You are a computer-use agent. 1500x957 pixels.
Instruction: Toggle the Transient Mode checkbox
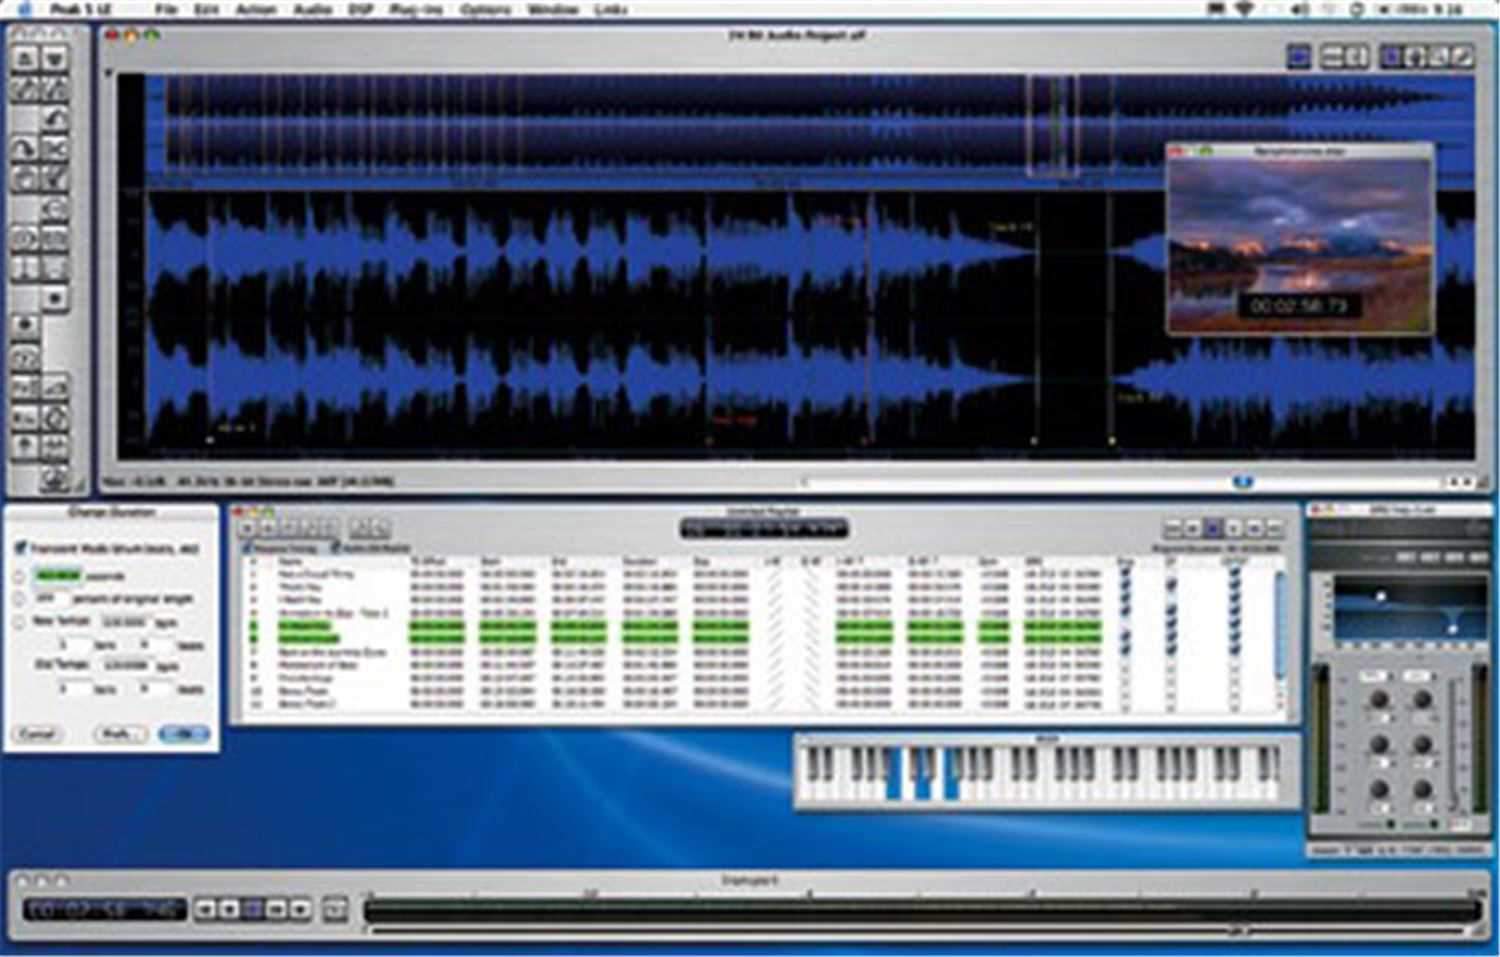20,548
